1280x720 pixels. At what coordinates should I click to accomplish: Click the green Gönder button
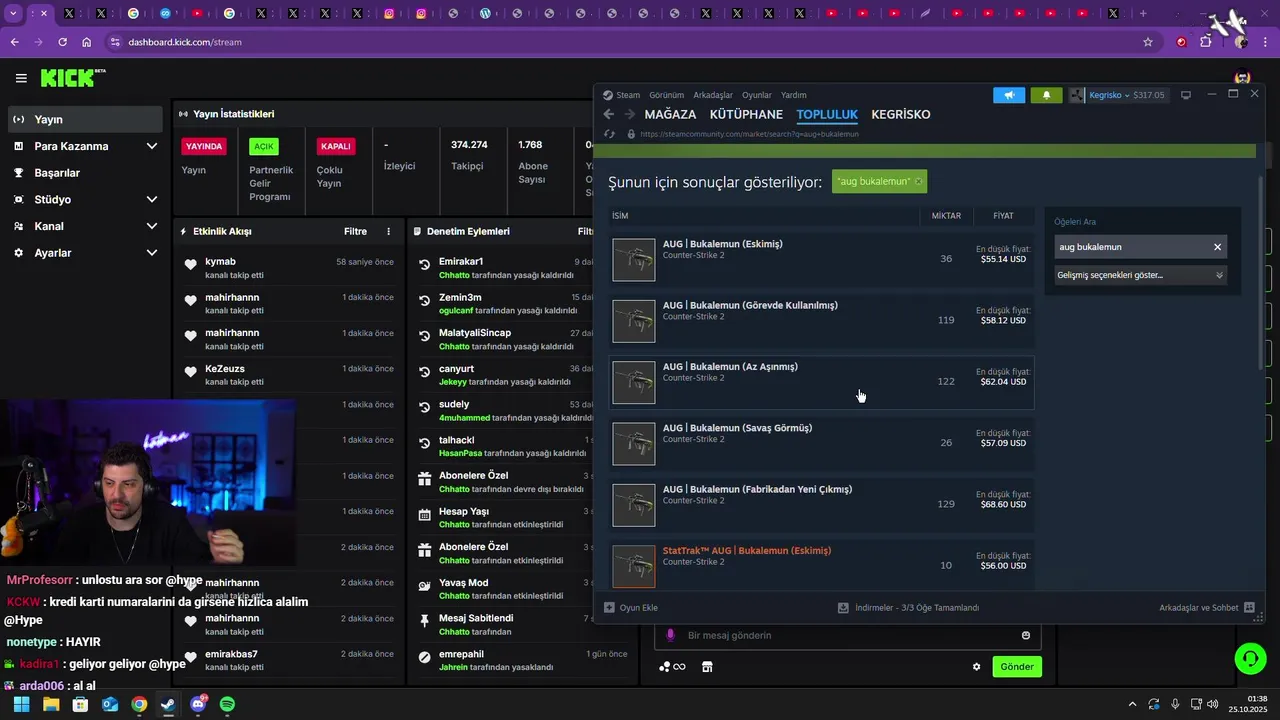click(1017, 667)
